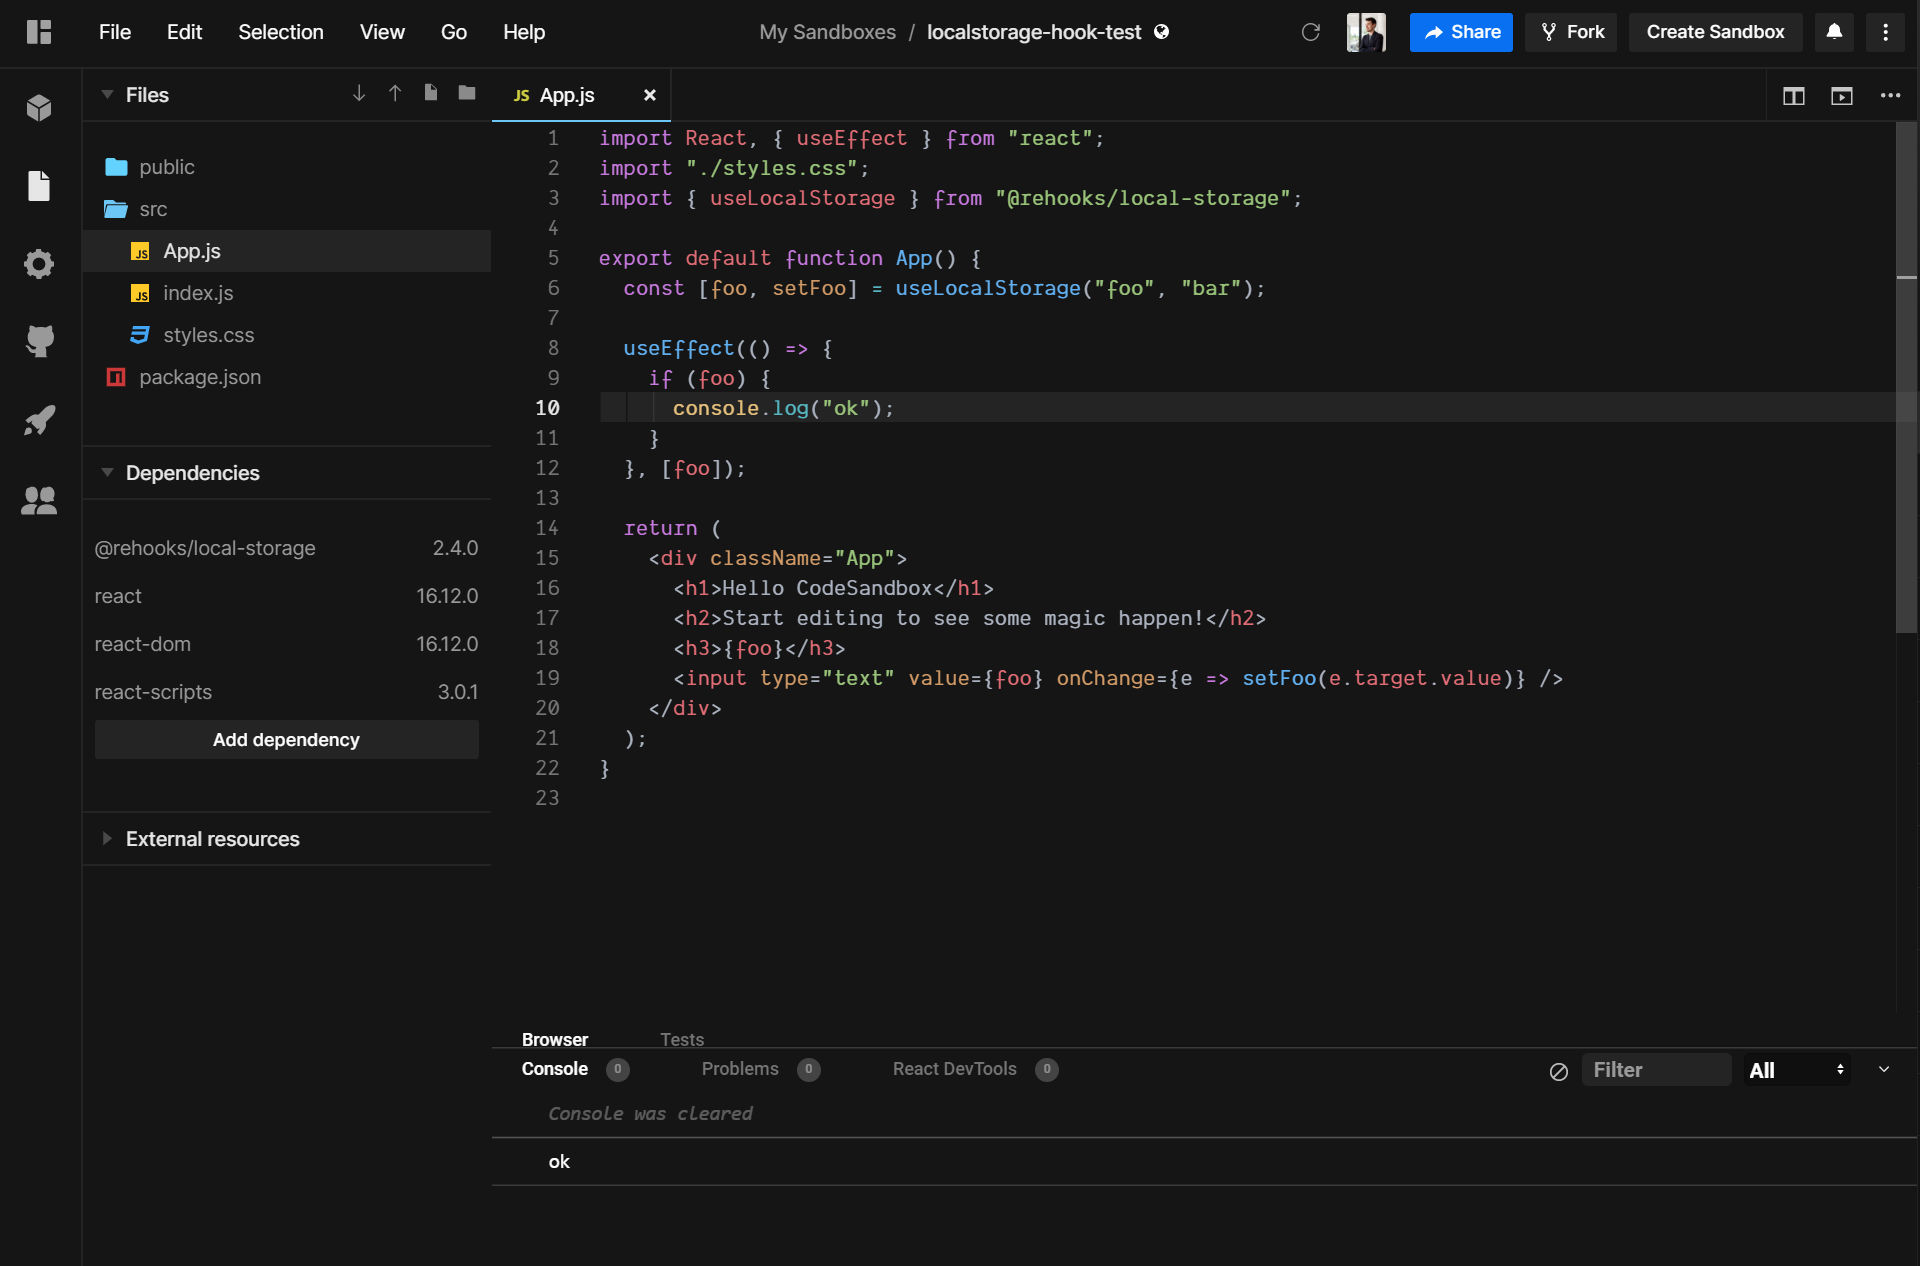Screen dimensions: 1920x1266
Task: Refresh the sandbox with the reload icon
Action: click(x=1311, y=32)
